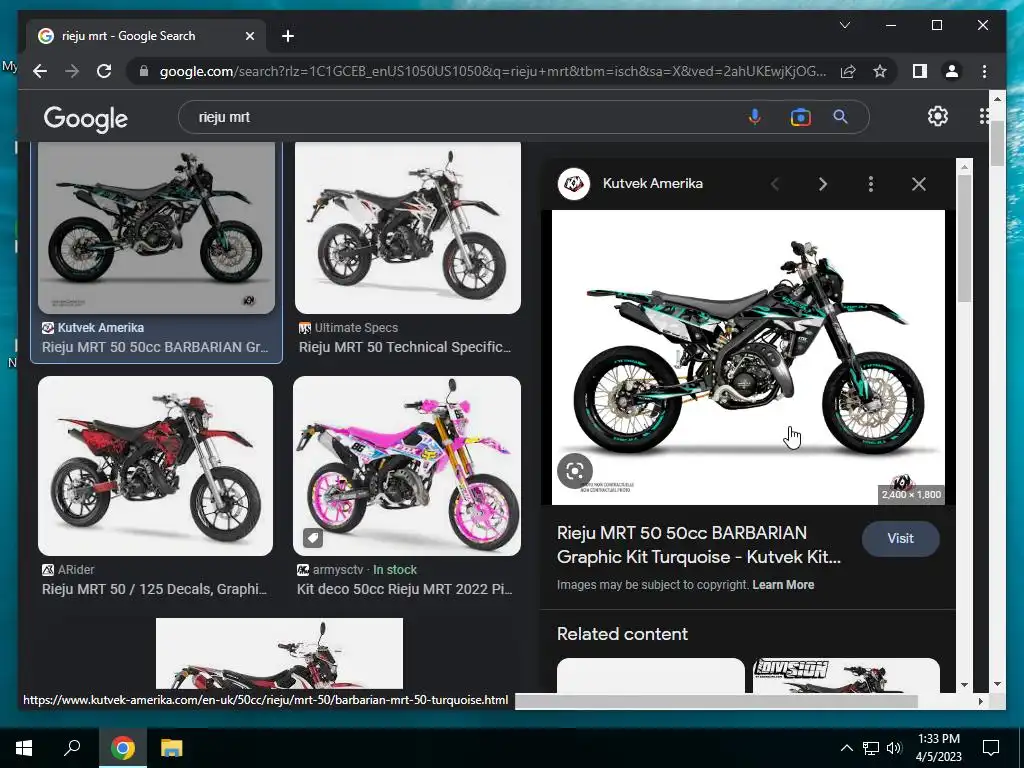Click Rieju MRT 50 50cc BARBARIAN result title

click(x=155, y=347)
